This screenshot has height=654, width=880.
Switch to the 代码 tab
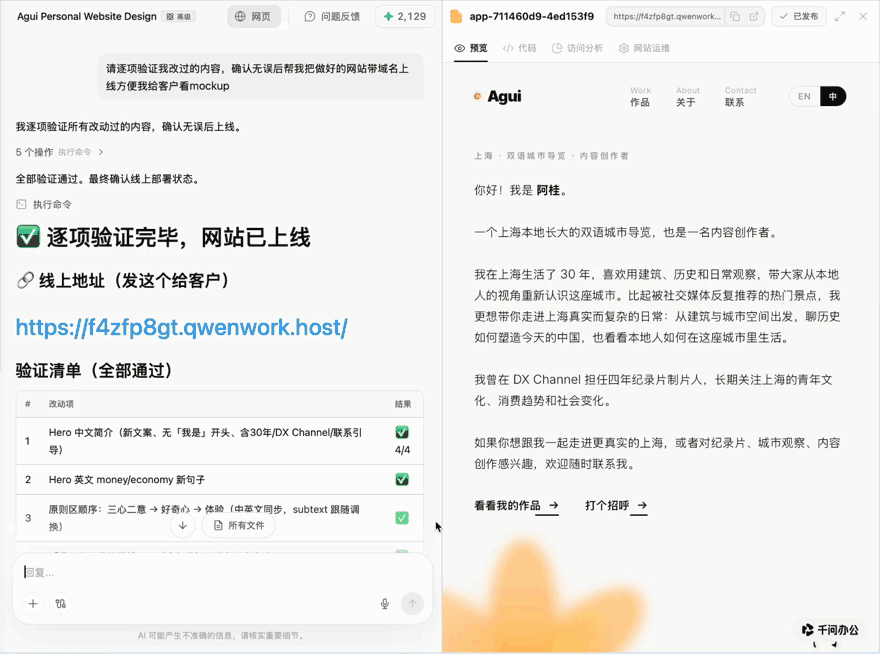click(520, 48)
